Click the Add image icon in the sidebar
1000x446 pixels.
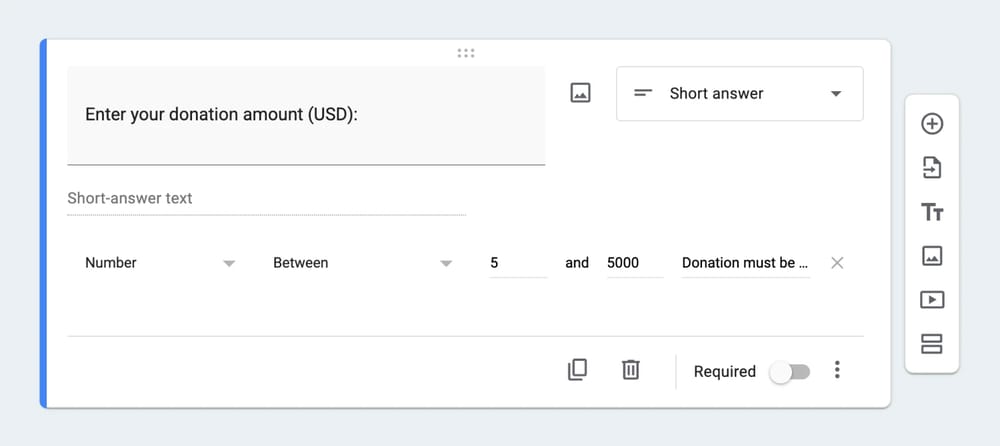click(x=932, y=256)
